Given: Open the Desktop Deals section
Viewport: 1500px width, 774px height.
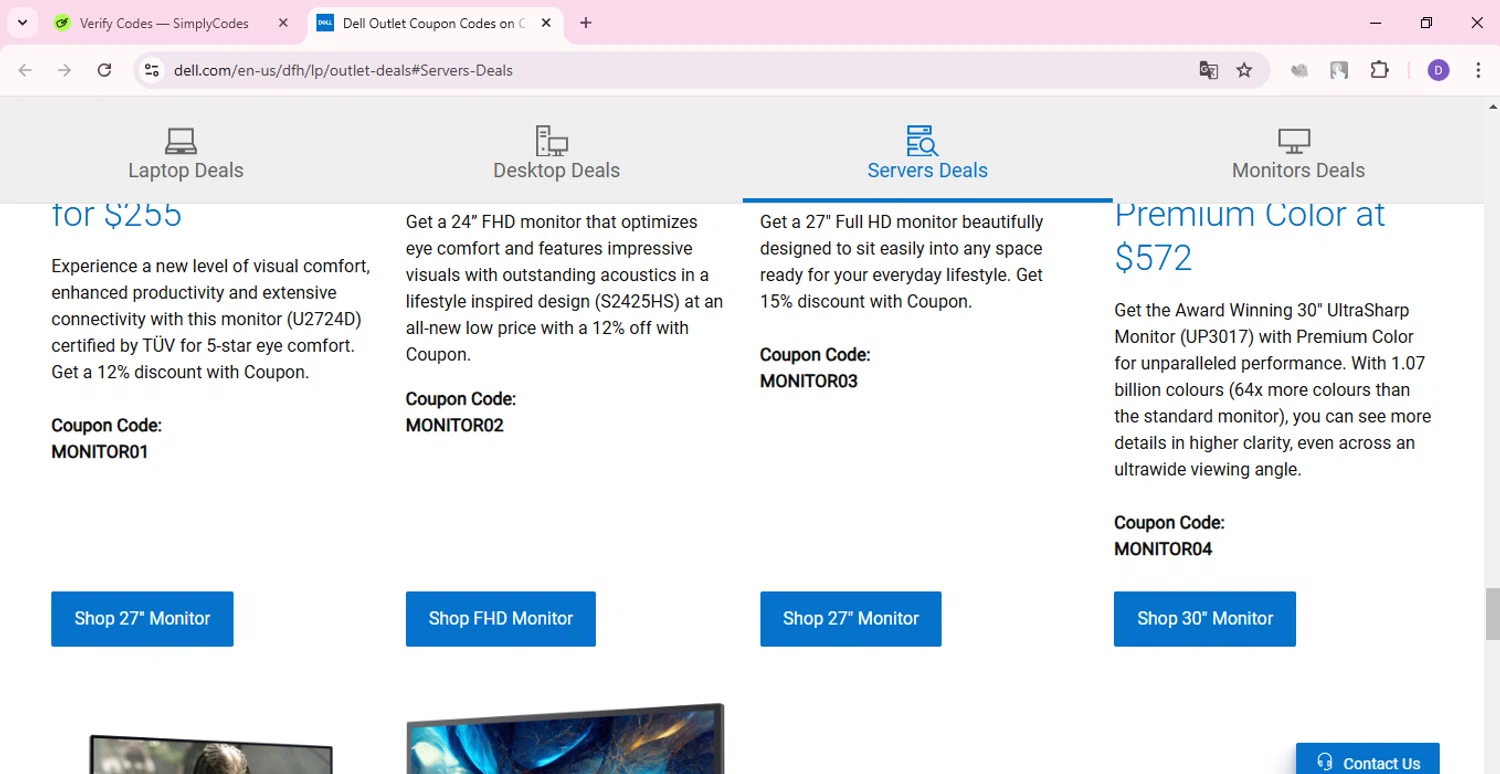Looking at the screenshot, I should pos(556,170).
